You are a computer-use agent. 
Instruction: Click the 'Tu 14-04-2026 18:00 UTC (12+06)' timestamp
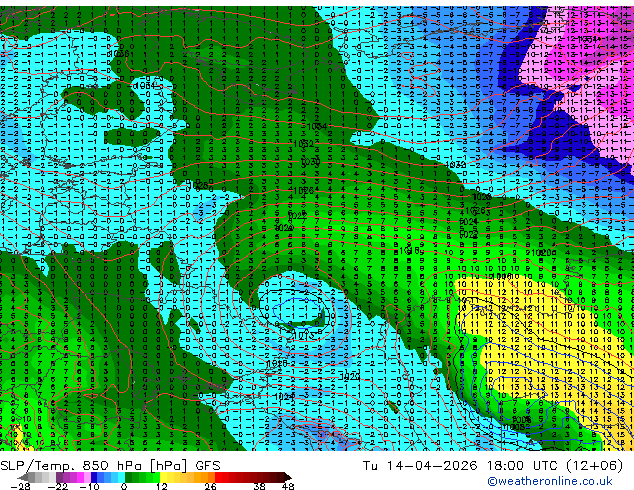point(493,466)
